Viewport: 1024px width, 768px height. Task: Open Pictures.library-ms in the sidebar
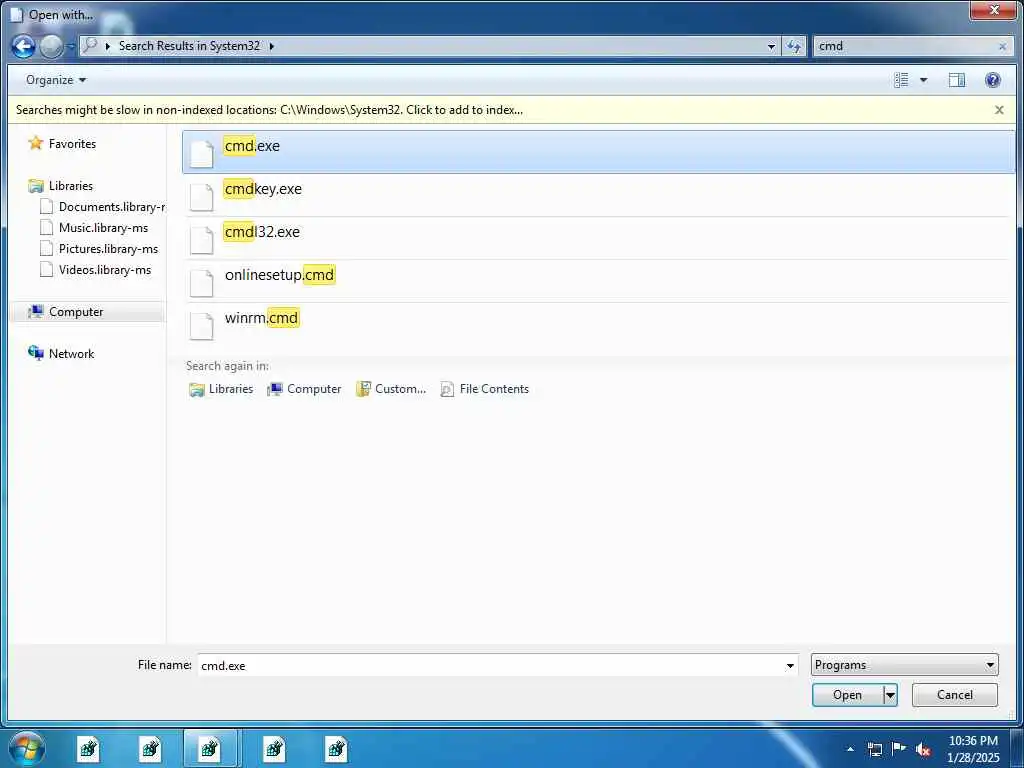pos(99,249)
